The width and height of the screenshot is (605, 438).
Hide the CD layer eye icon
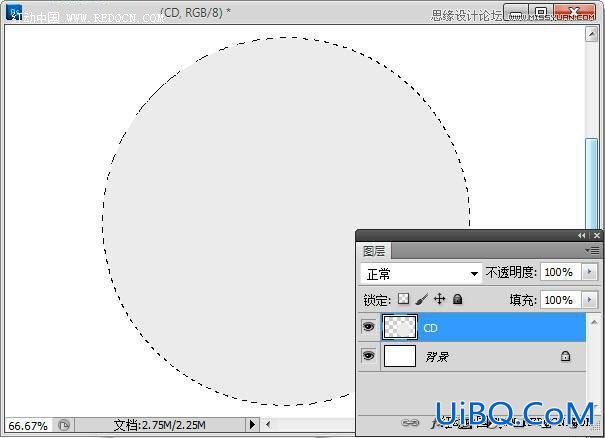[x=368, y=327]
